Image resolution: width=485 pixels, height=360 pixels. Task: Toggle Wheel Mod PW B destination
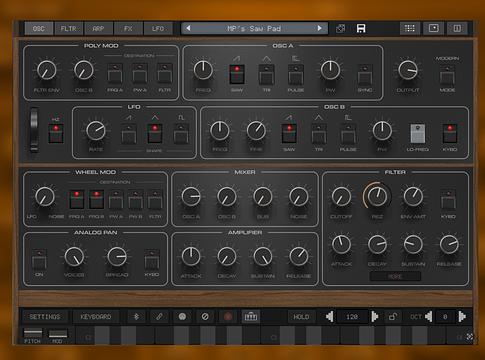136,199
